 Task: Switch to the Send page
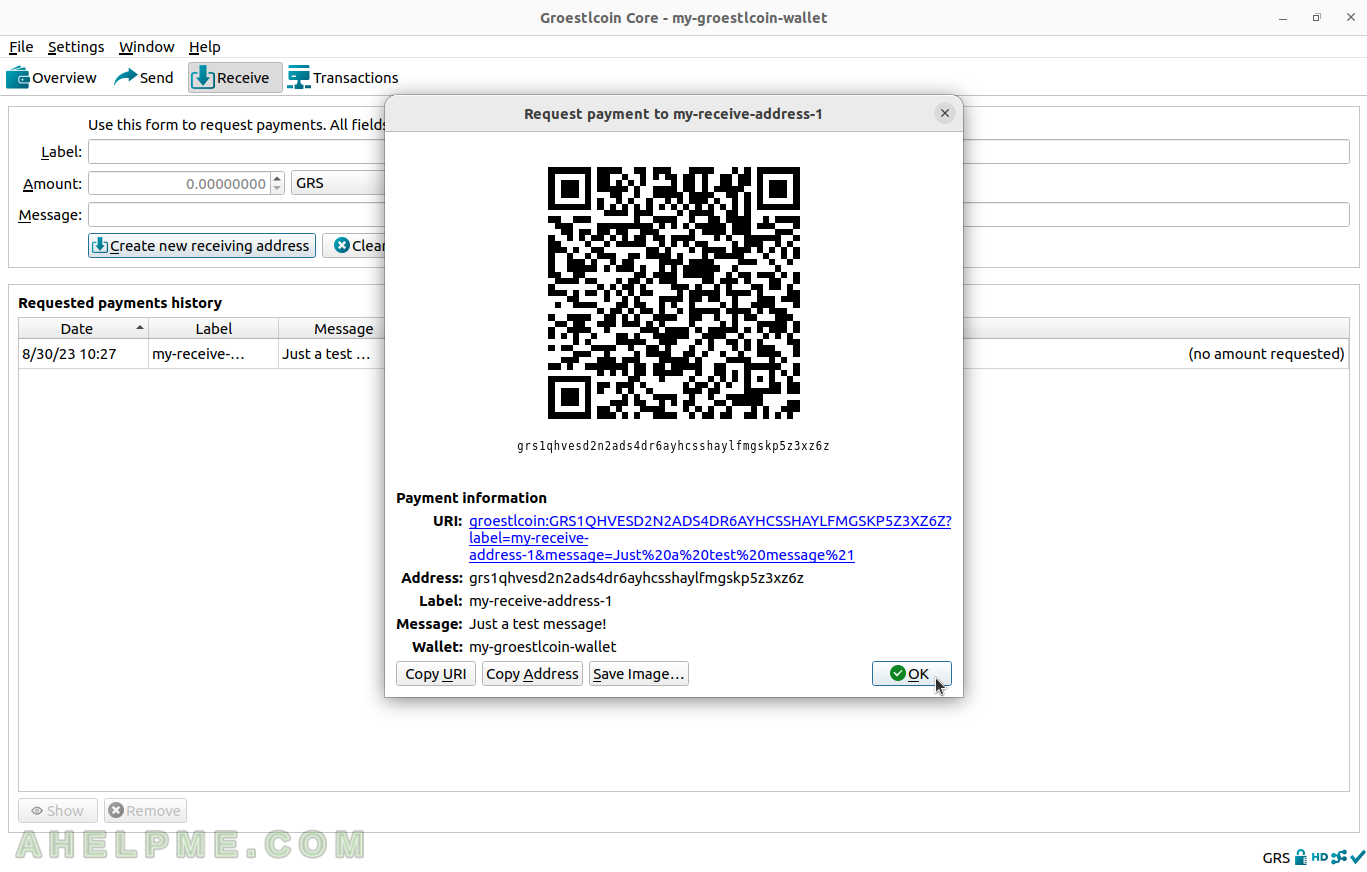tap(144, 77)
